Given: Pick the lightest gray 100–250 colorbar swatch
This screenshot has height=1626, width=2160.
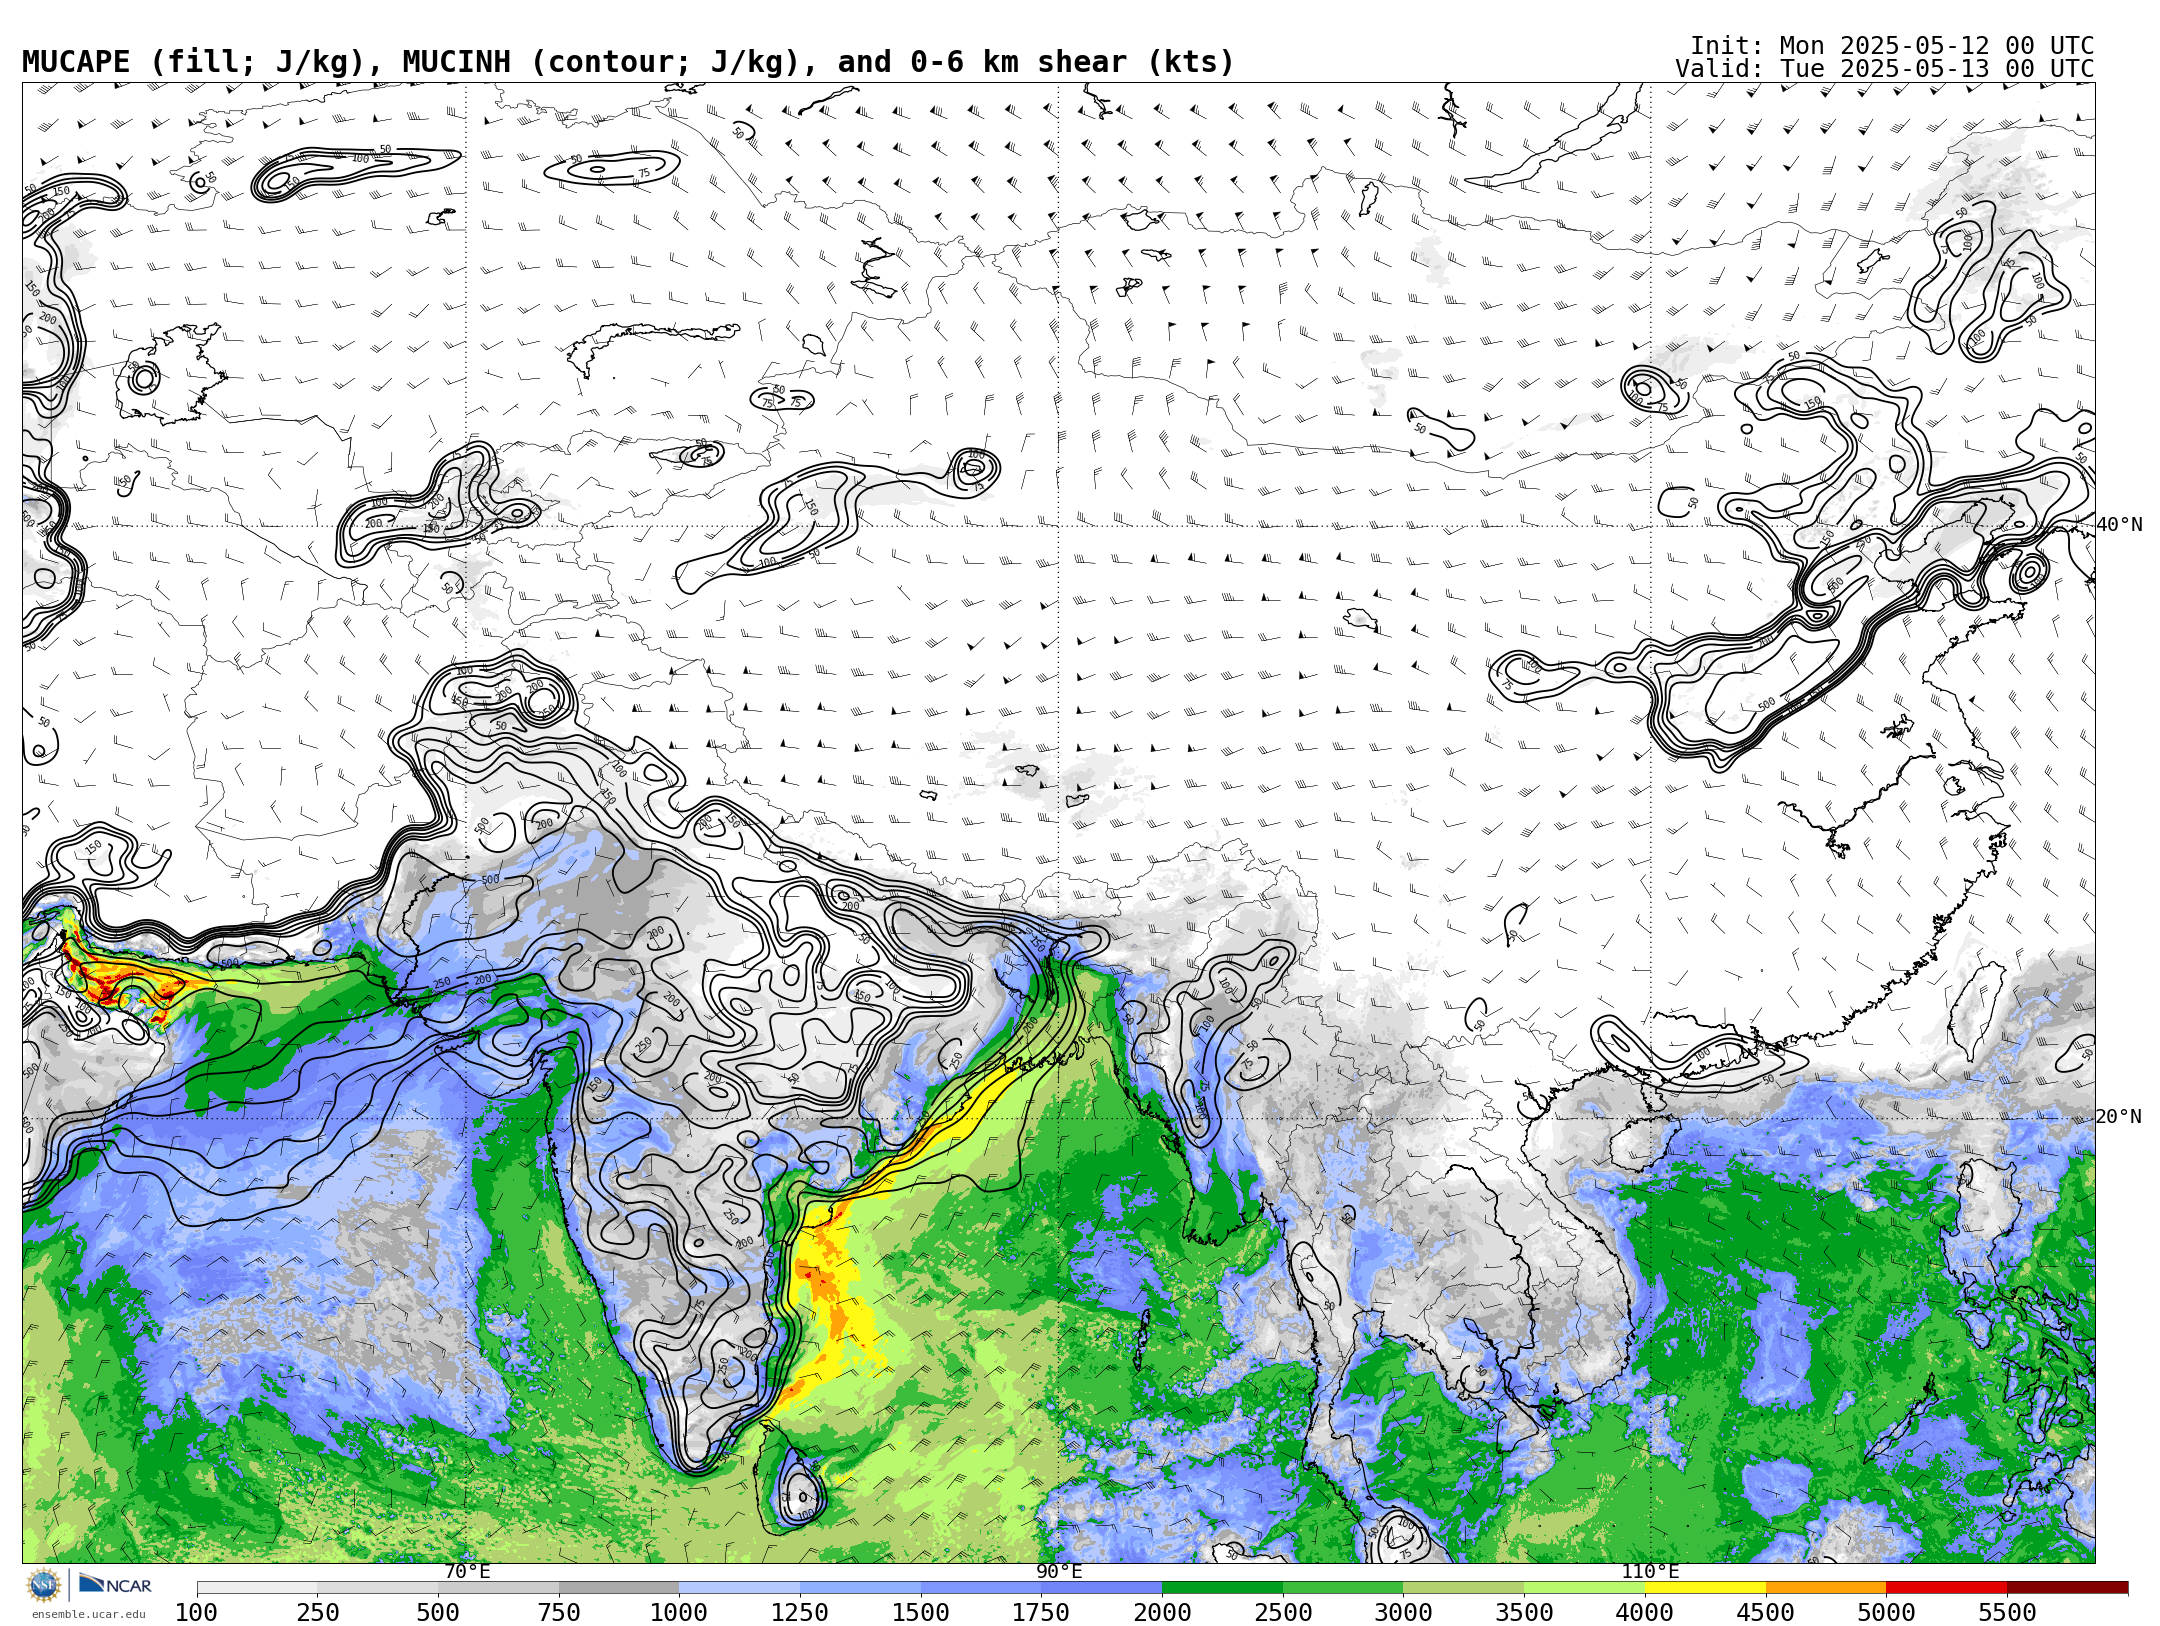Looking at the screenshot, I should pos(257,1588).
